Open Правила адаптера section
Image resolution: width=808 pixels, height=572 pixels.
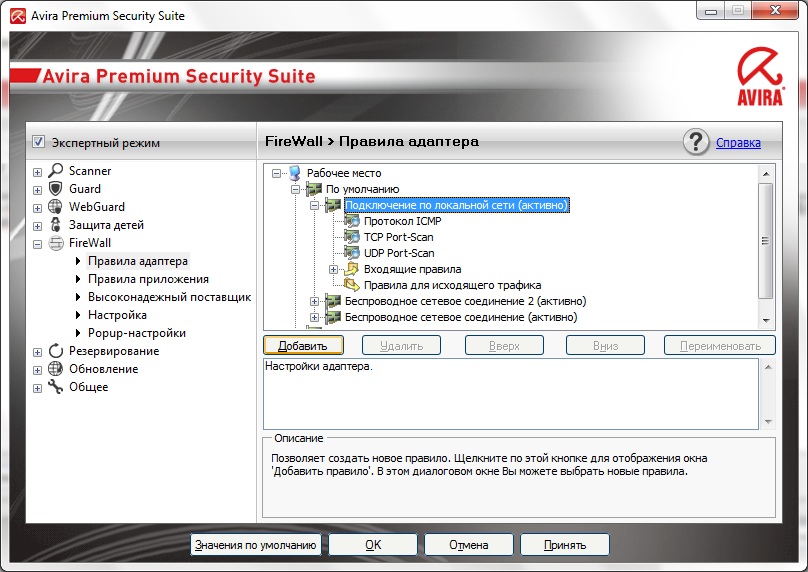138,261
